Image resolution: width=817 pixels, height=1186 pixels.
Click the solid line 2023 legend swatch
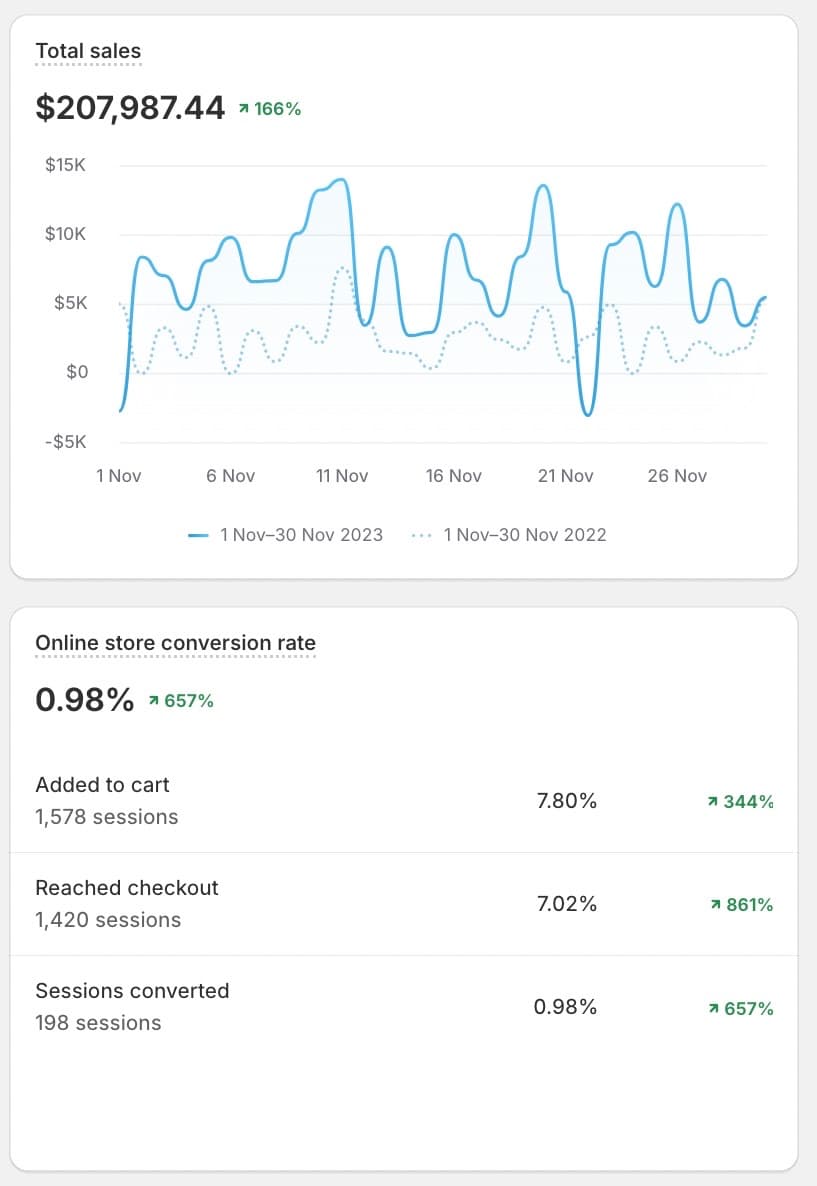198,536
